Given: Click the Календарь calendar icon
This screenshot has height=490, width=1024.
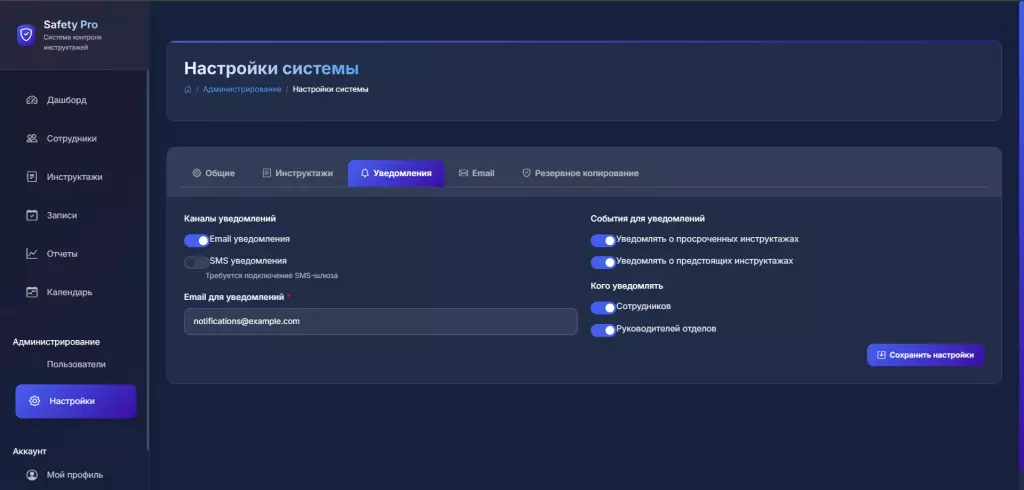Looking at the screenshot, I should [x=32, y=292].
